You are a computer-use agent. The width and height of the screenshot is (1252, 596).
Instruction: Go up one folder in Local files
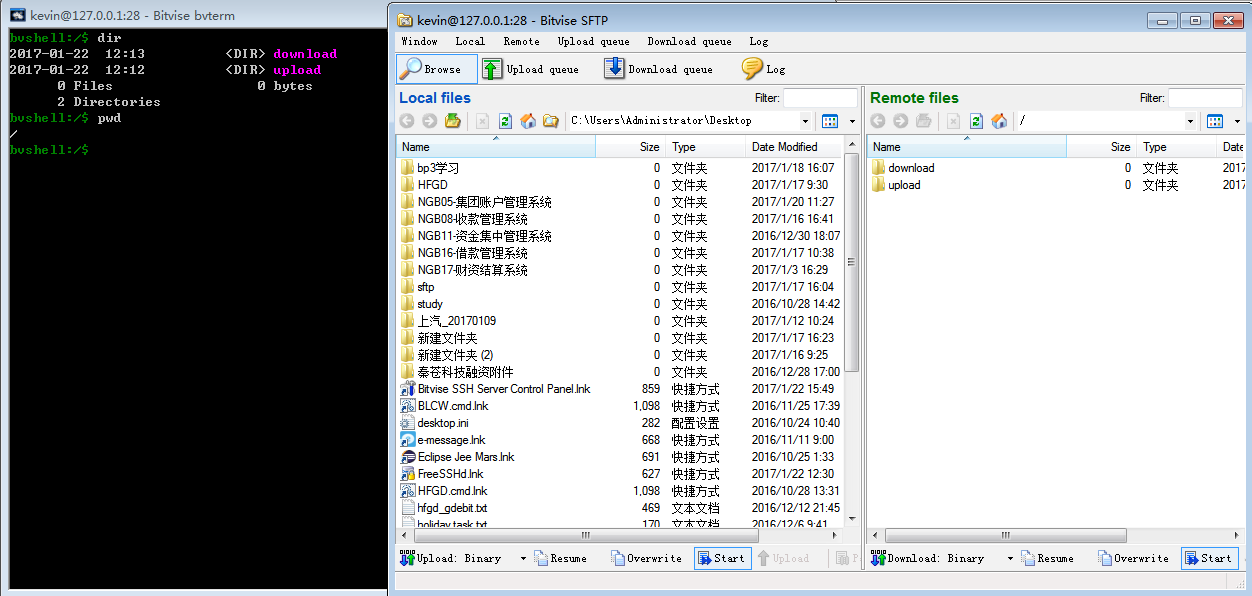pyautogui.click(x=453, y=121)
